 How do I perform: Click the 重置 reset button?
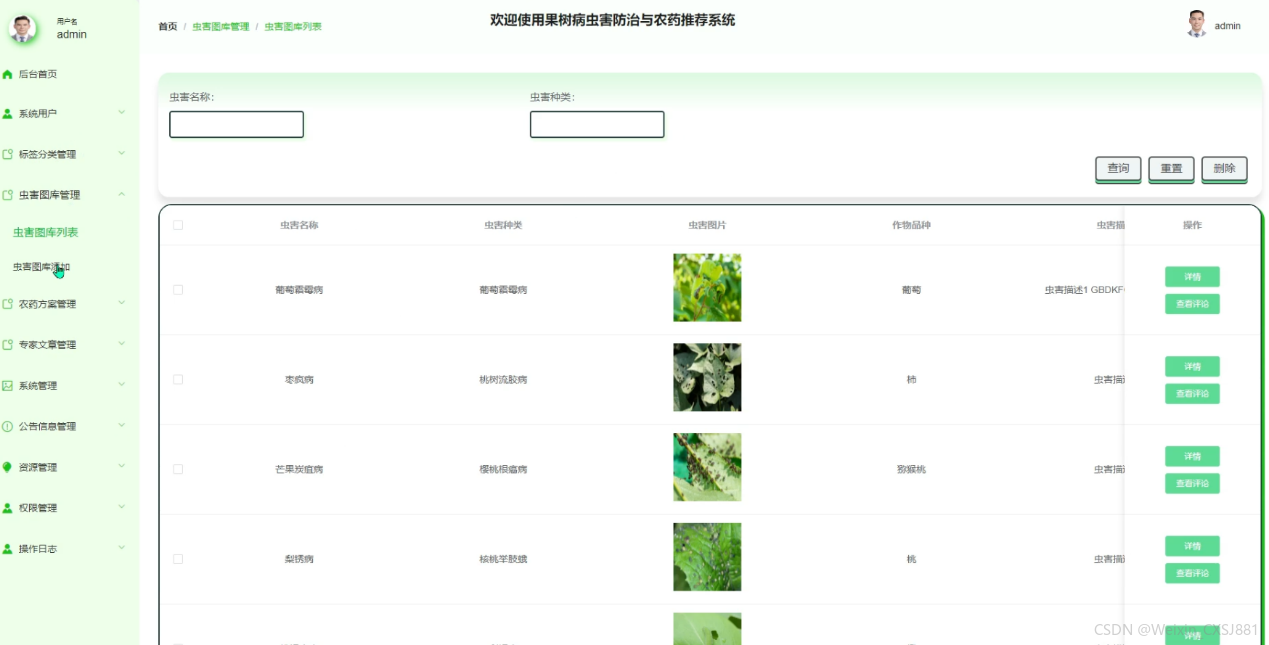pyautogui.click(x=1171, y=169)
